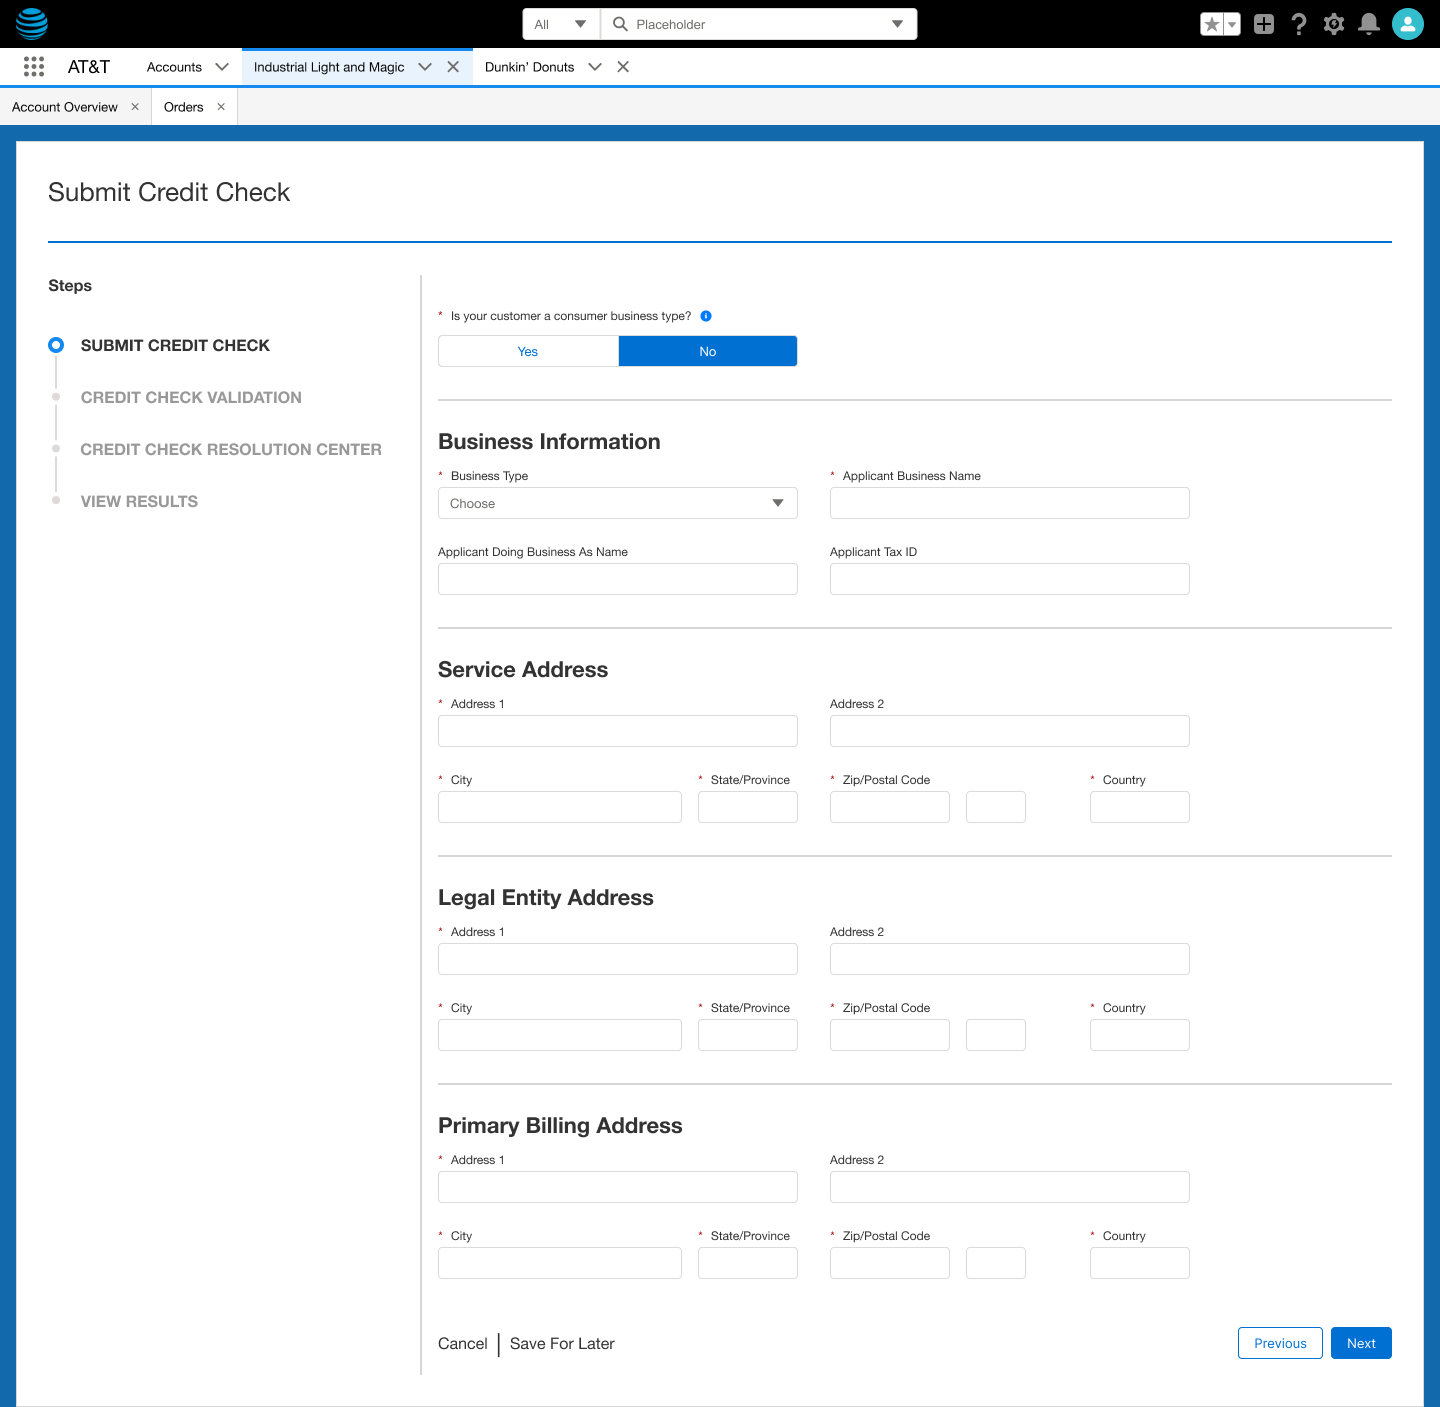Open the Industrial Light and Magic tab dropdown

[425, 67]
